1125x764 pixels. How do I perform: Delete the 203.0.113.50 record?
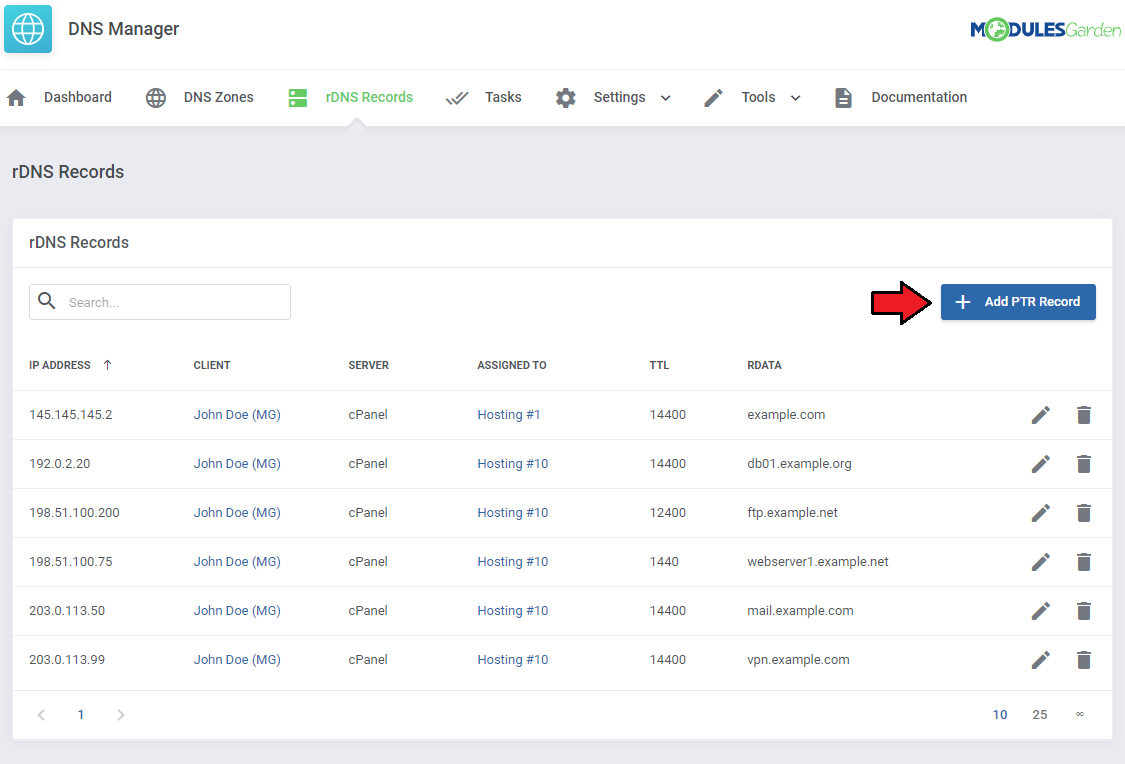click(x=1084, y=610)
